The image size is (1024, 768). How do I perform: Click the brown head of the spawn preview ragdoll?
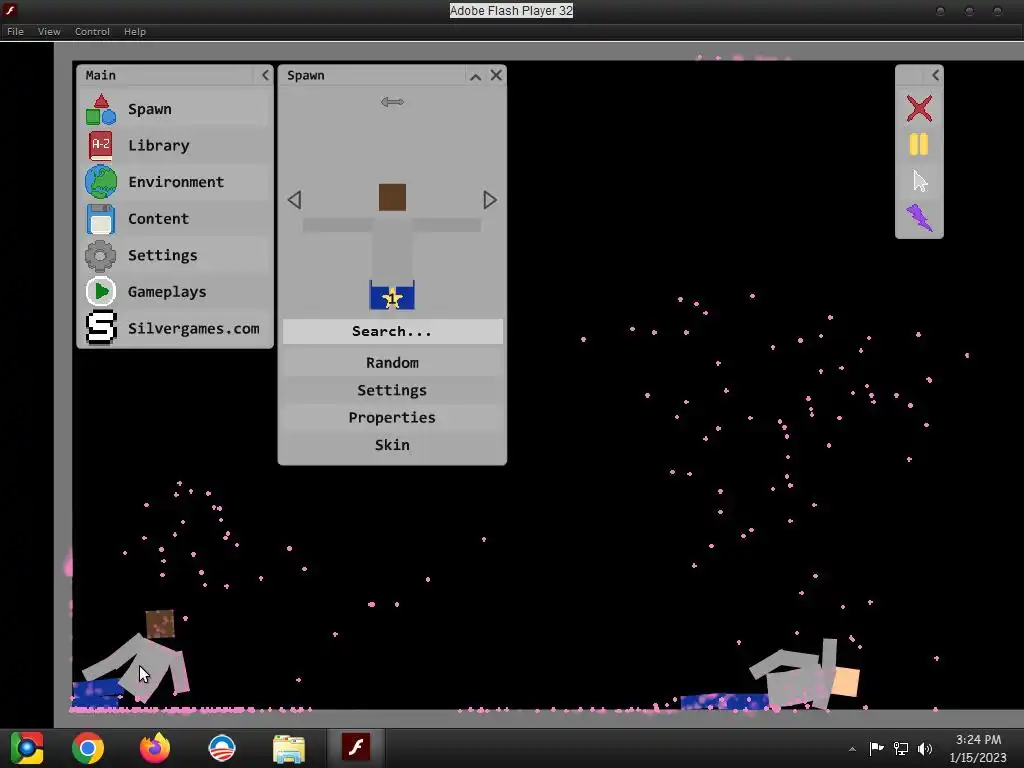[392, 197]
